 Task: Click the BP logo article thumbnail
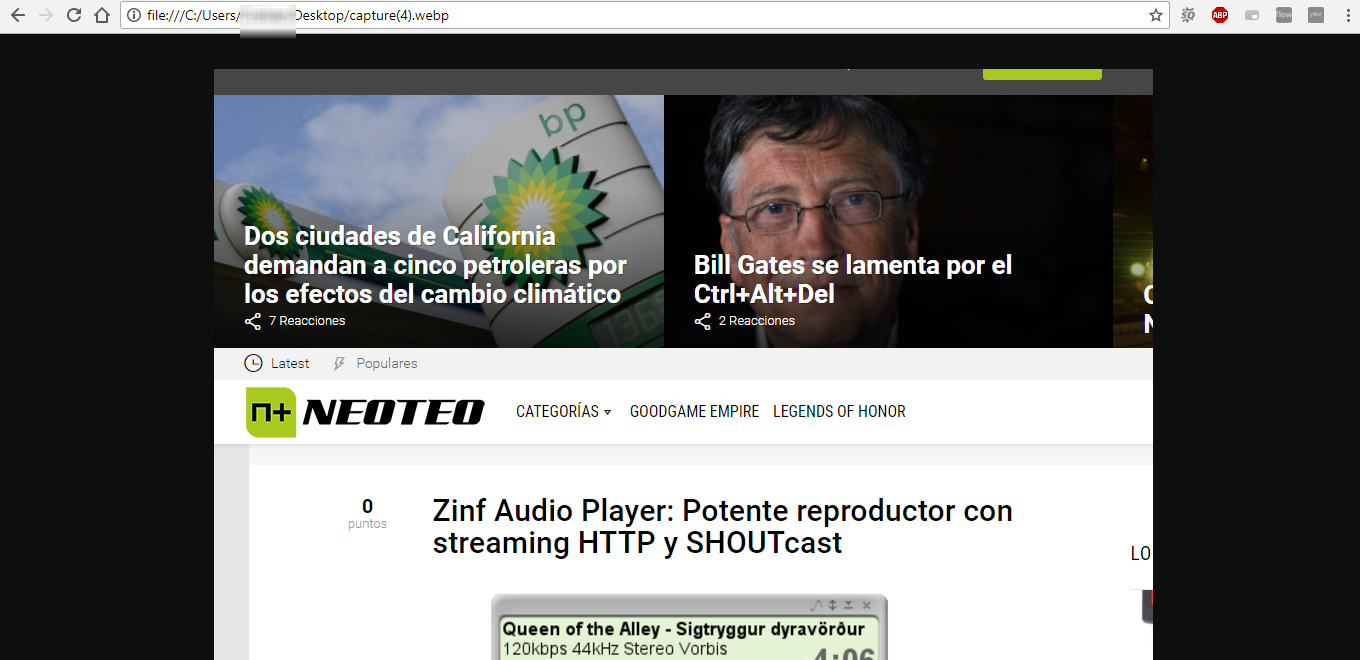pyautogui.click(x=439, y=221)
